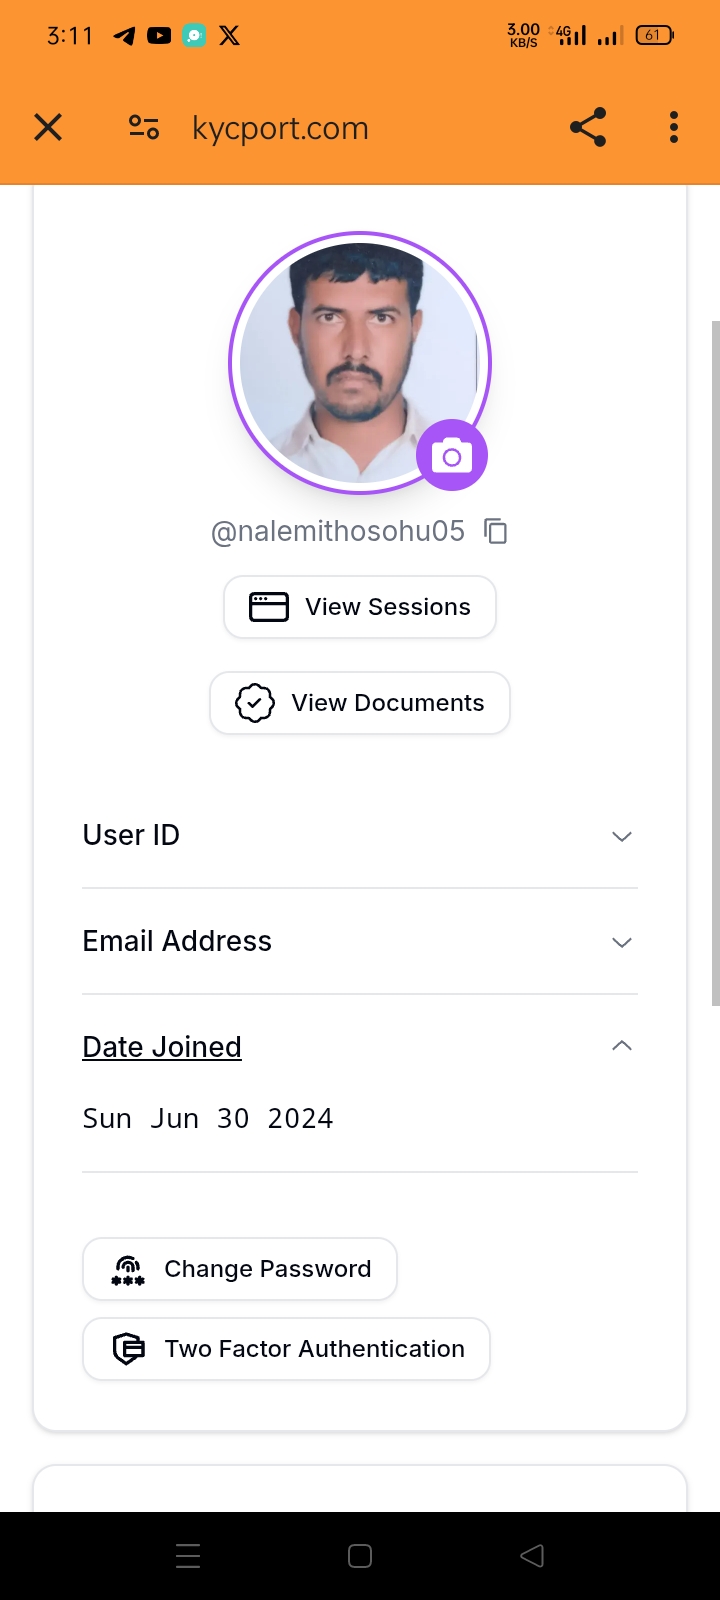
Task: Copy the username with the copy icon
Action: (496, 531)
